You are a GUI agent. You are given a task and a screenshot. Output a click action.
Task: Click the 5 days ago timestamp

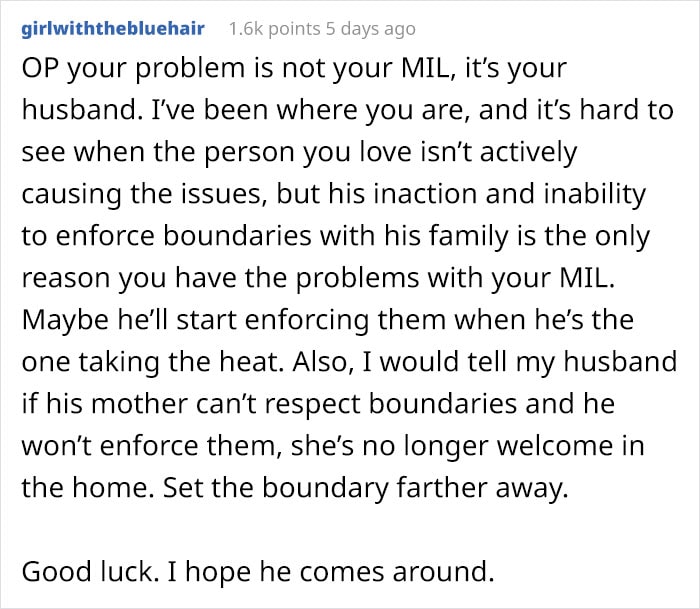pos(371,29)
